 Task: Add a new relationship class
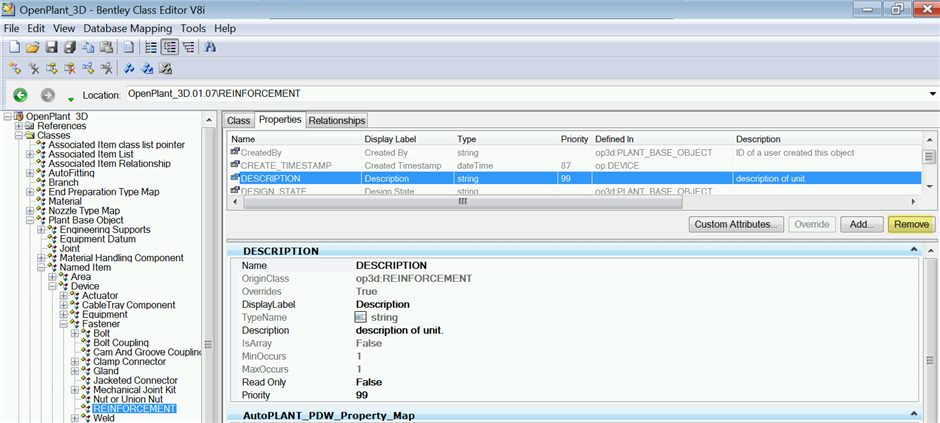coord(88,68)
